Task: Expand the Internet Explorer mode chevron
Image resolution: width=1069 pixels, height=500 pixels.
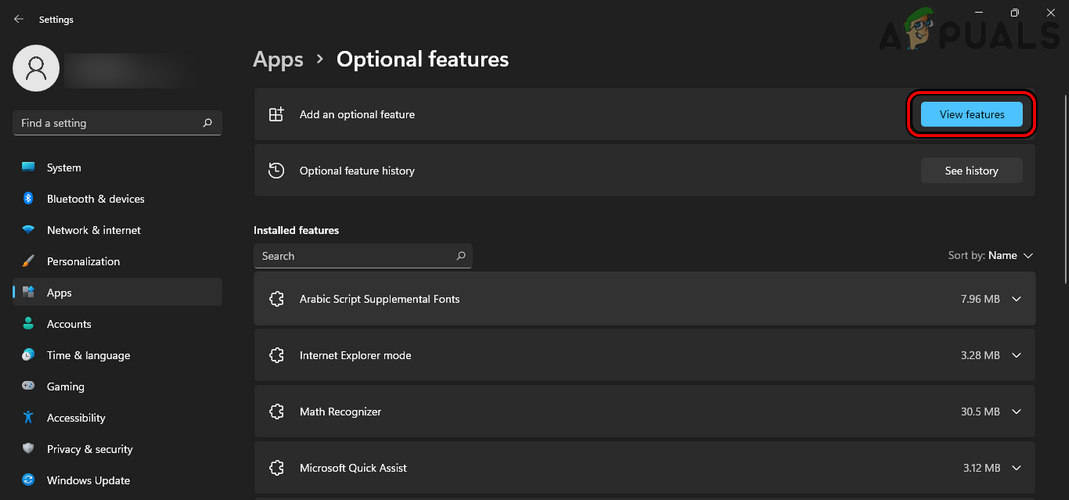Action: 1017,355
